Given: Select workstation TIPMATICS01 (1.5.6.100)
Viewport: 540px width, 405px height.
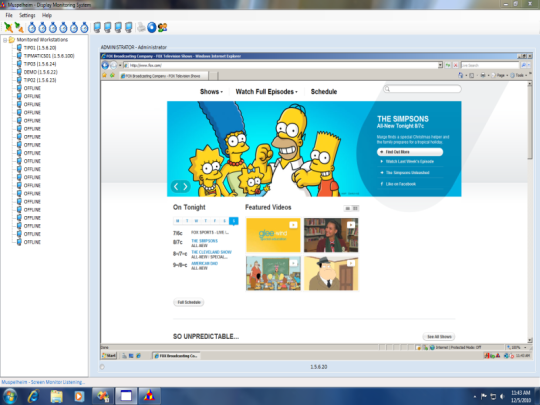Looking at the screenshot, I should pos(49,56).
